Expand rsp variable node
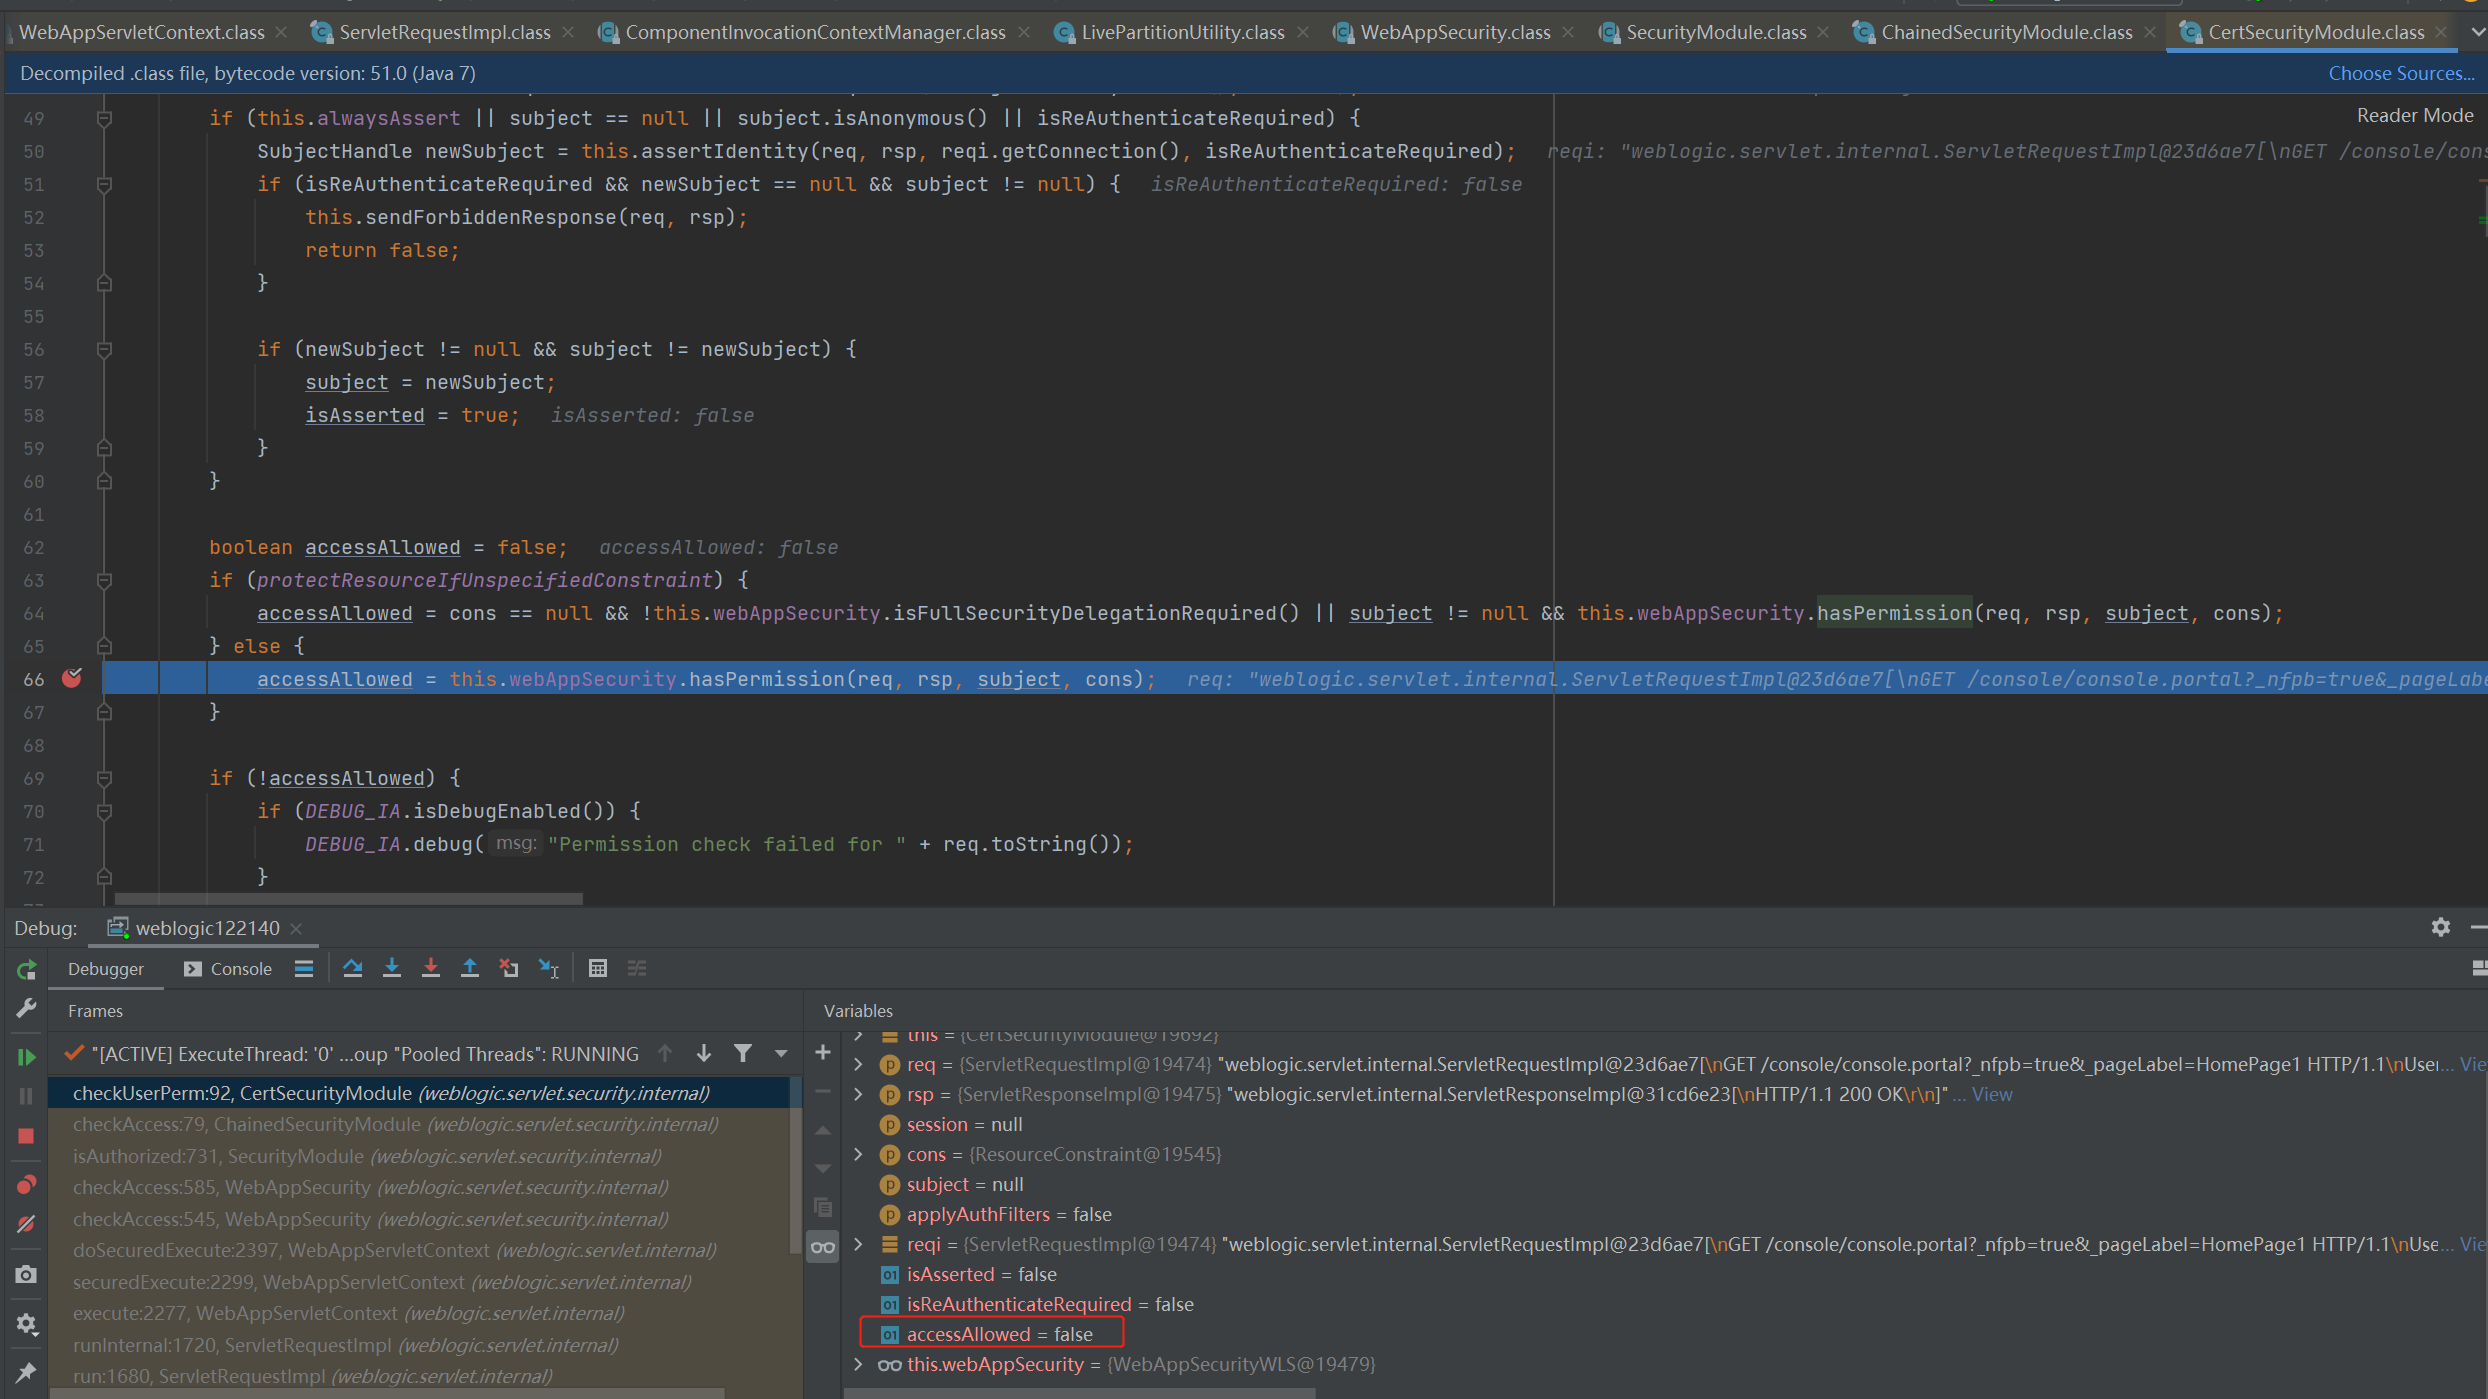The width and height of the screenshot is (2488, 1399). (858, 1094)
